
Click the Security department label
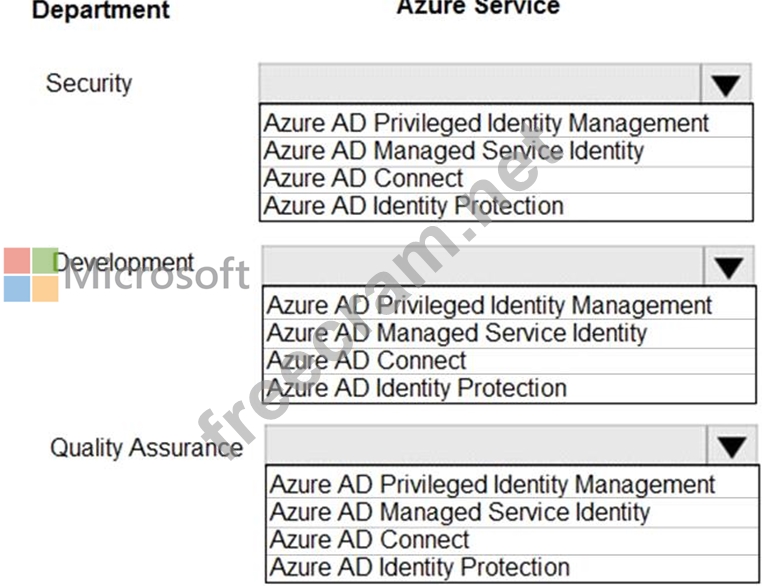click(x=89, y=84)
